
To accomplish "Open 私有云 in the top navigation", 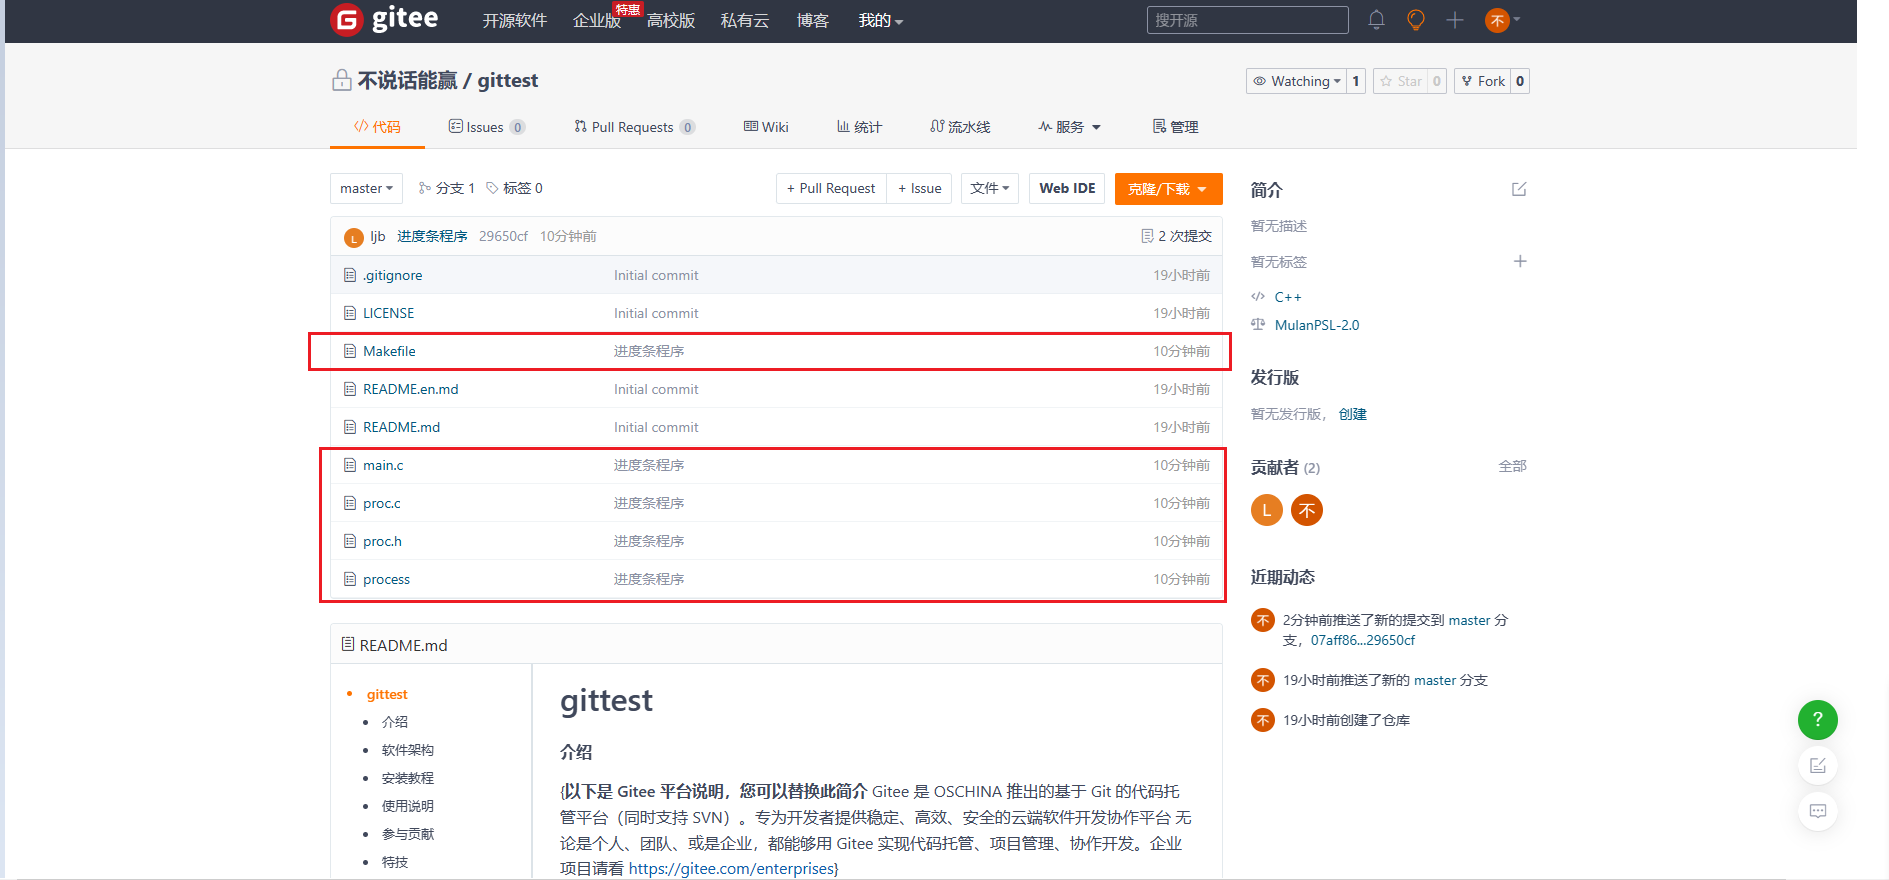I will click(x=745, y=20).
